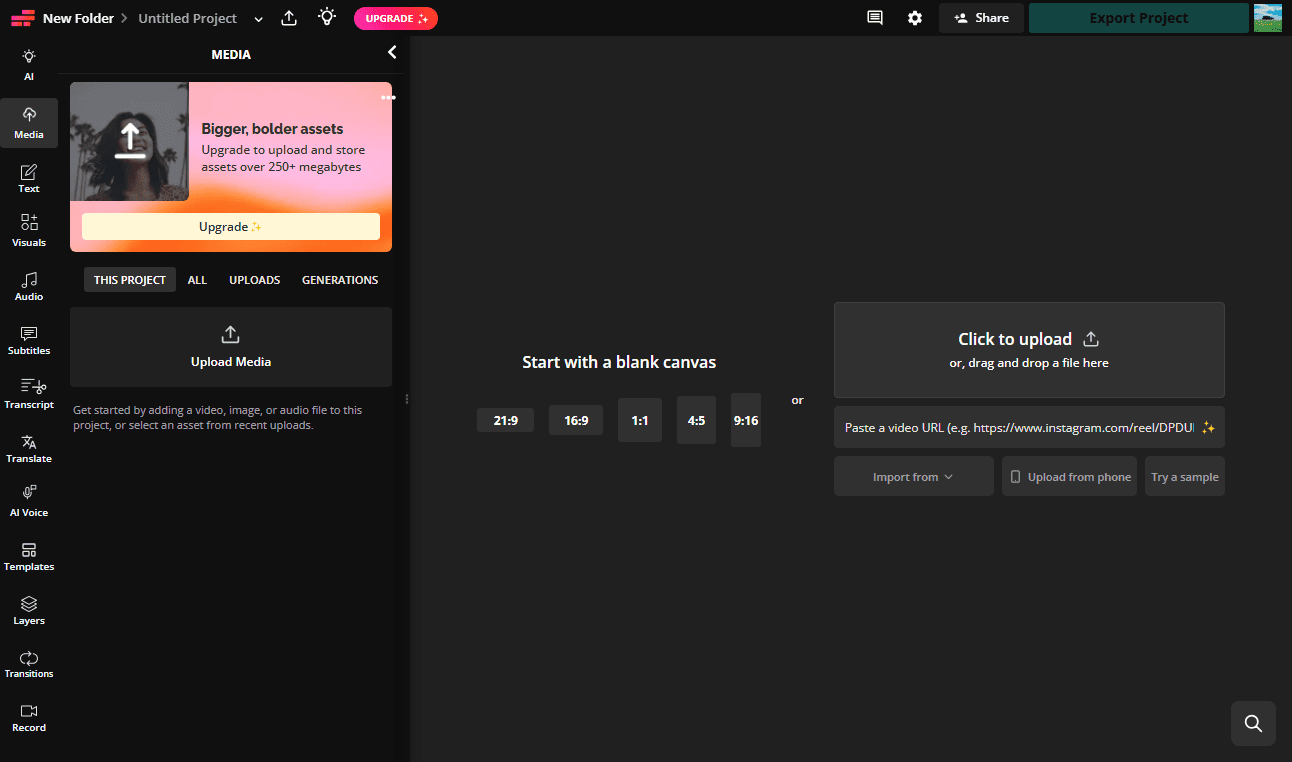Open the Record panel
This screenshot has width=1292, height=762.
pos(29,718)
